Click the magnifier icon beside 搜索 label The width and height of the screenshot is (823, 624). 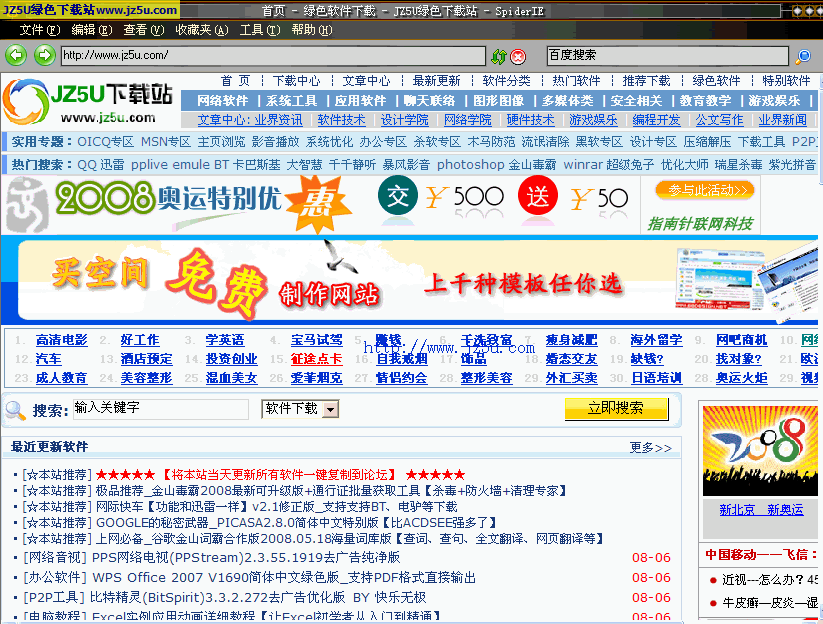coord(15,410)
